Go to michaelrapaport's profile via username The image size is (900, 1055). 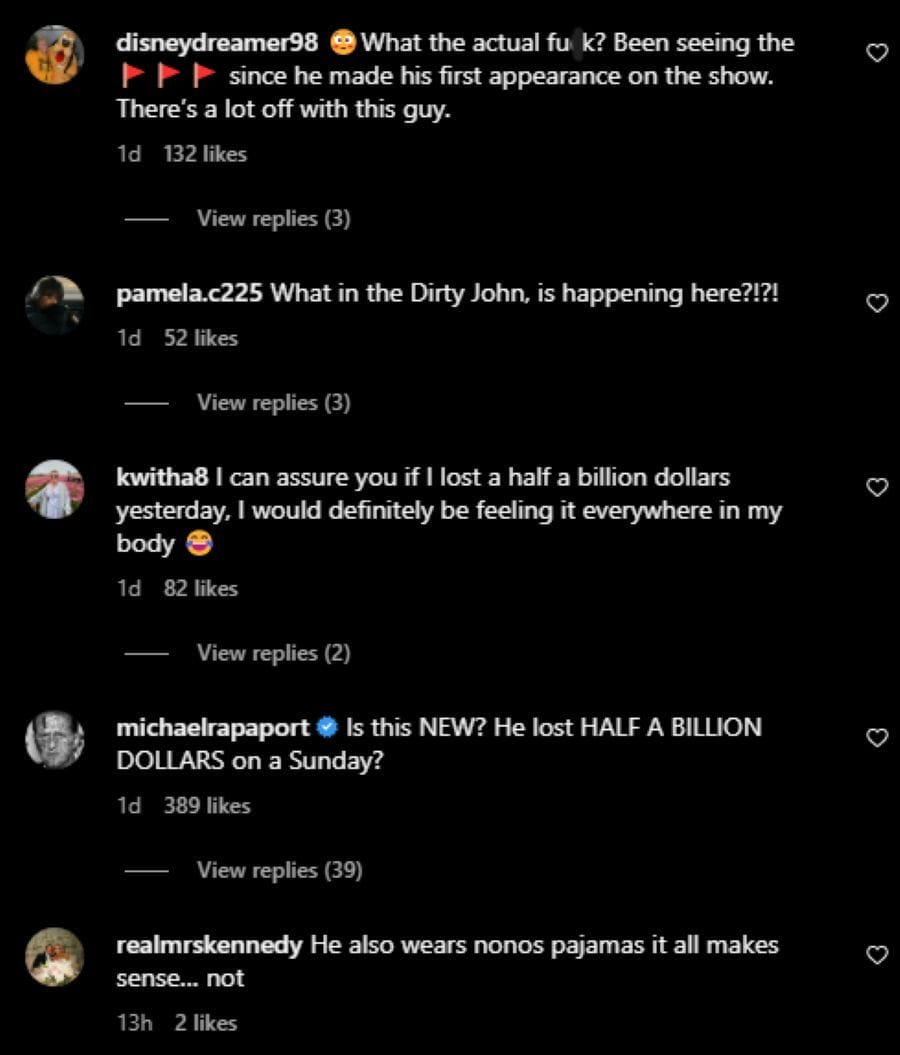tap(213, 727)
